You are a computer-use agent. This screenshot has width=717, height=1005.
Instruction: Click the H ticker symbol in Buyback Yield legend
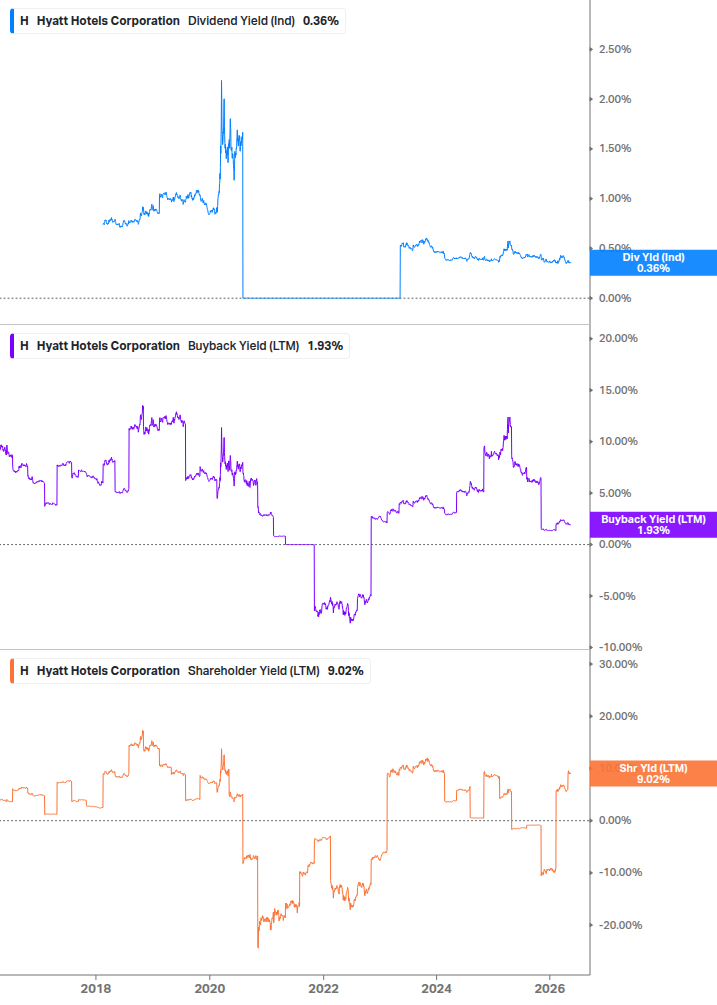click(24, 345)
